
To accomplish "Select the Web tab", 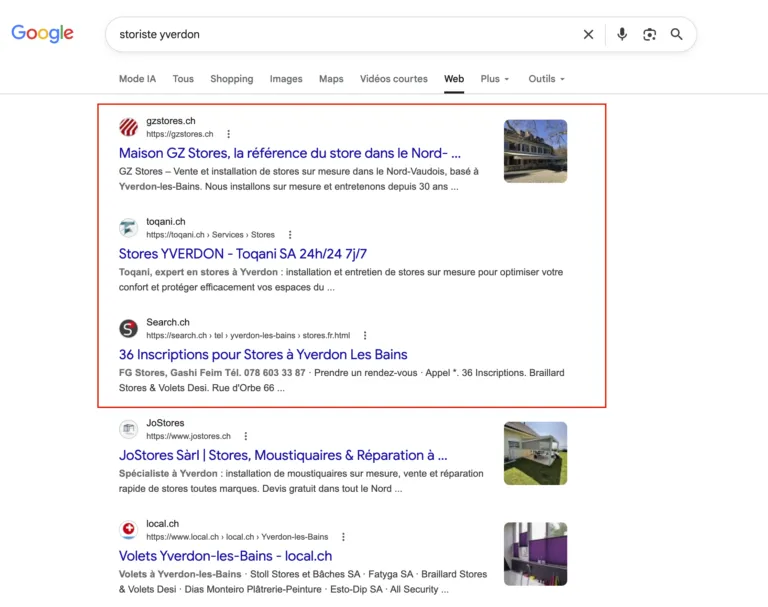I will [454, 79].
